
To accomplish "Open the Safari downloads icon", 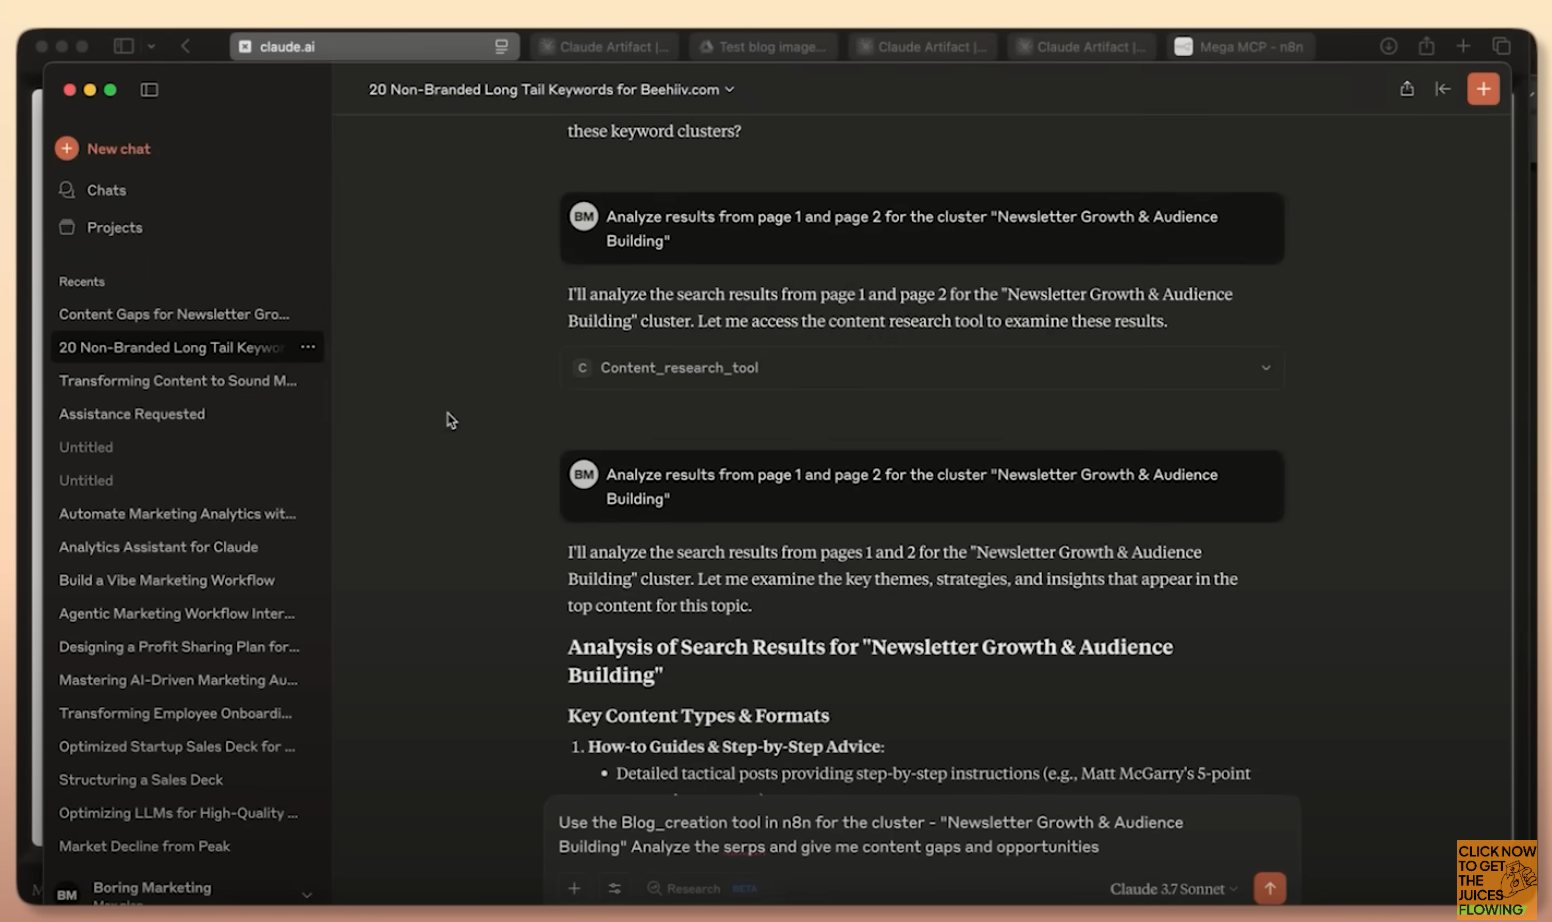I will tap(1389, 46).
